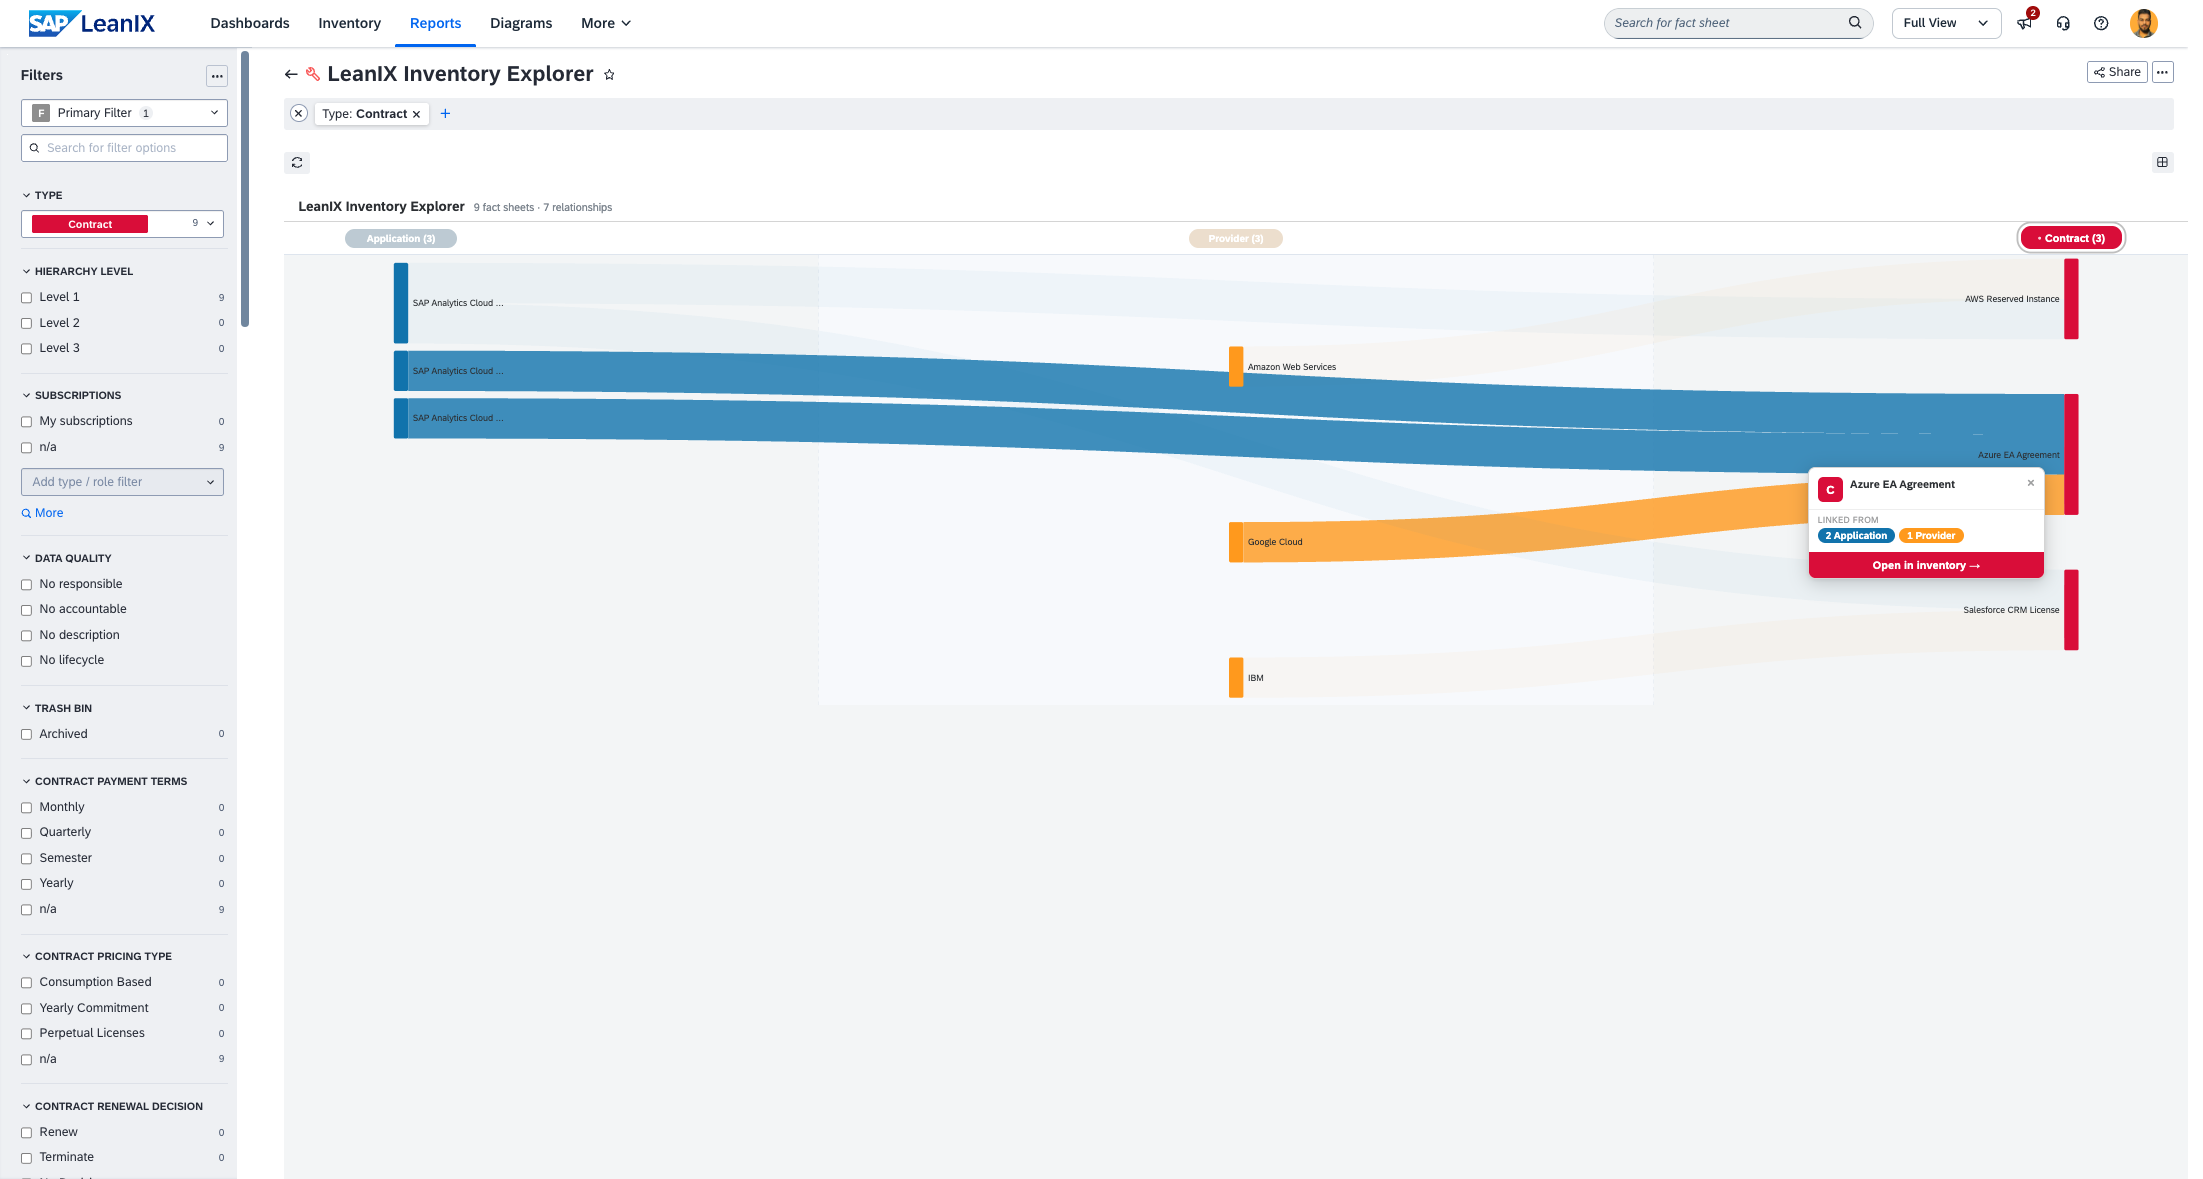Go to the Inventory tab
The width and height of the screenshot is (2203, 1179).
pyautogui.click(x=349, y=23)
